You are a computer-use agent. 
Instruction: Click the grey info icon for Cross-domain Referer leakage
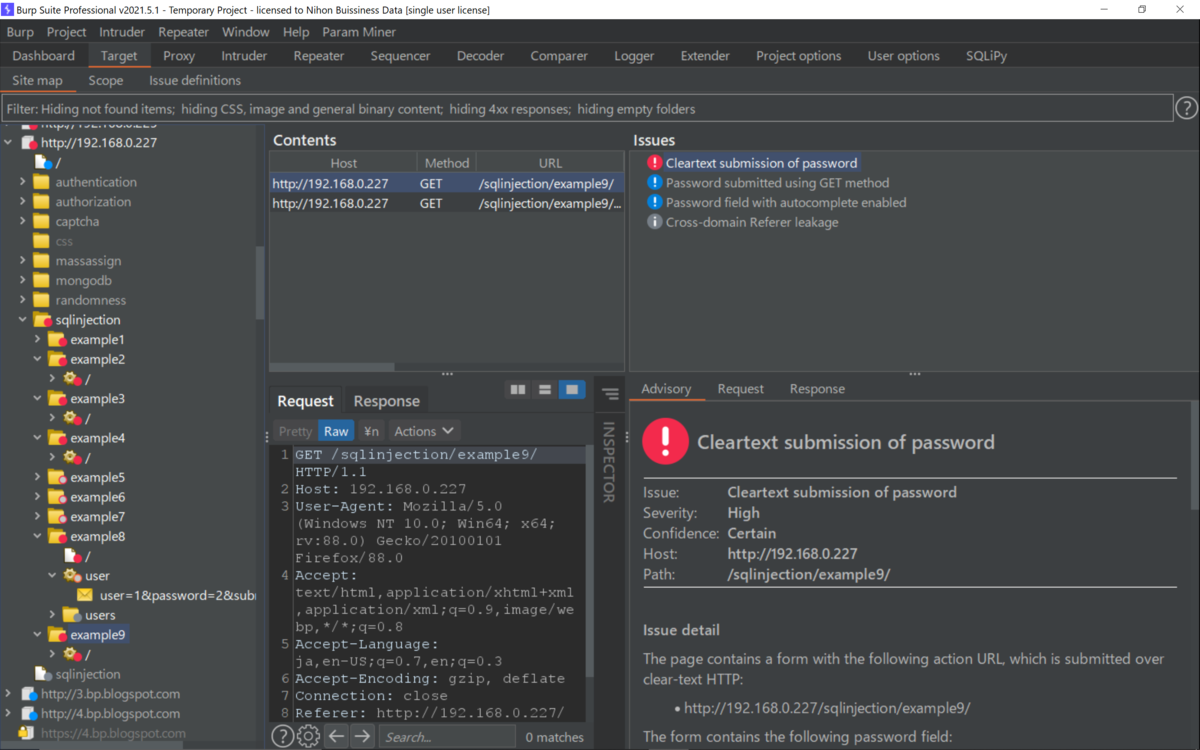(x=654, y=222)
